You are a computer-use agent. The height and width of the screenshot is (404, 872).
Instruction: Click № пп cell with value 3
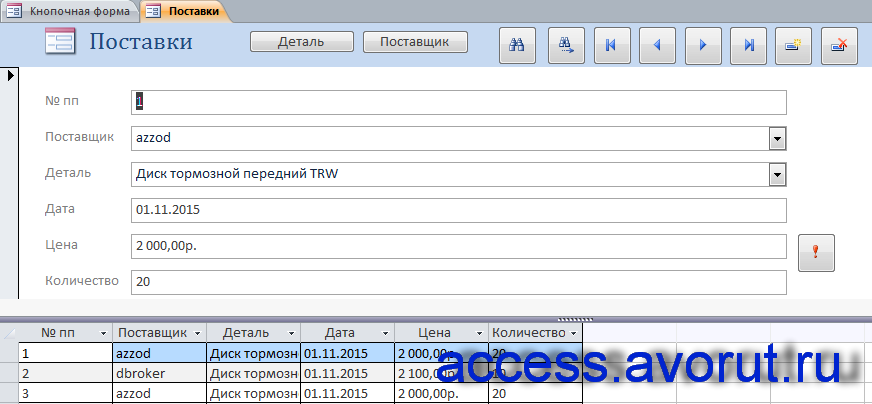pos(66,393)
